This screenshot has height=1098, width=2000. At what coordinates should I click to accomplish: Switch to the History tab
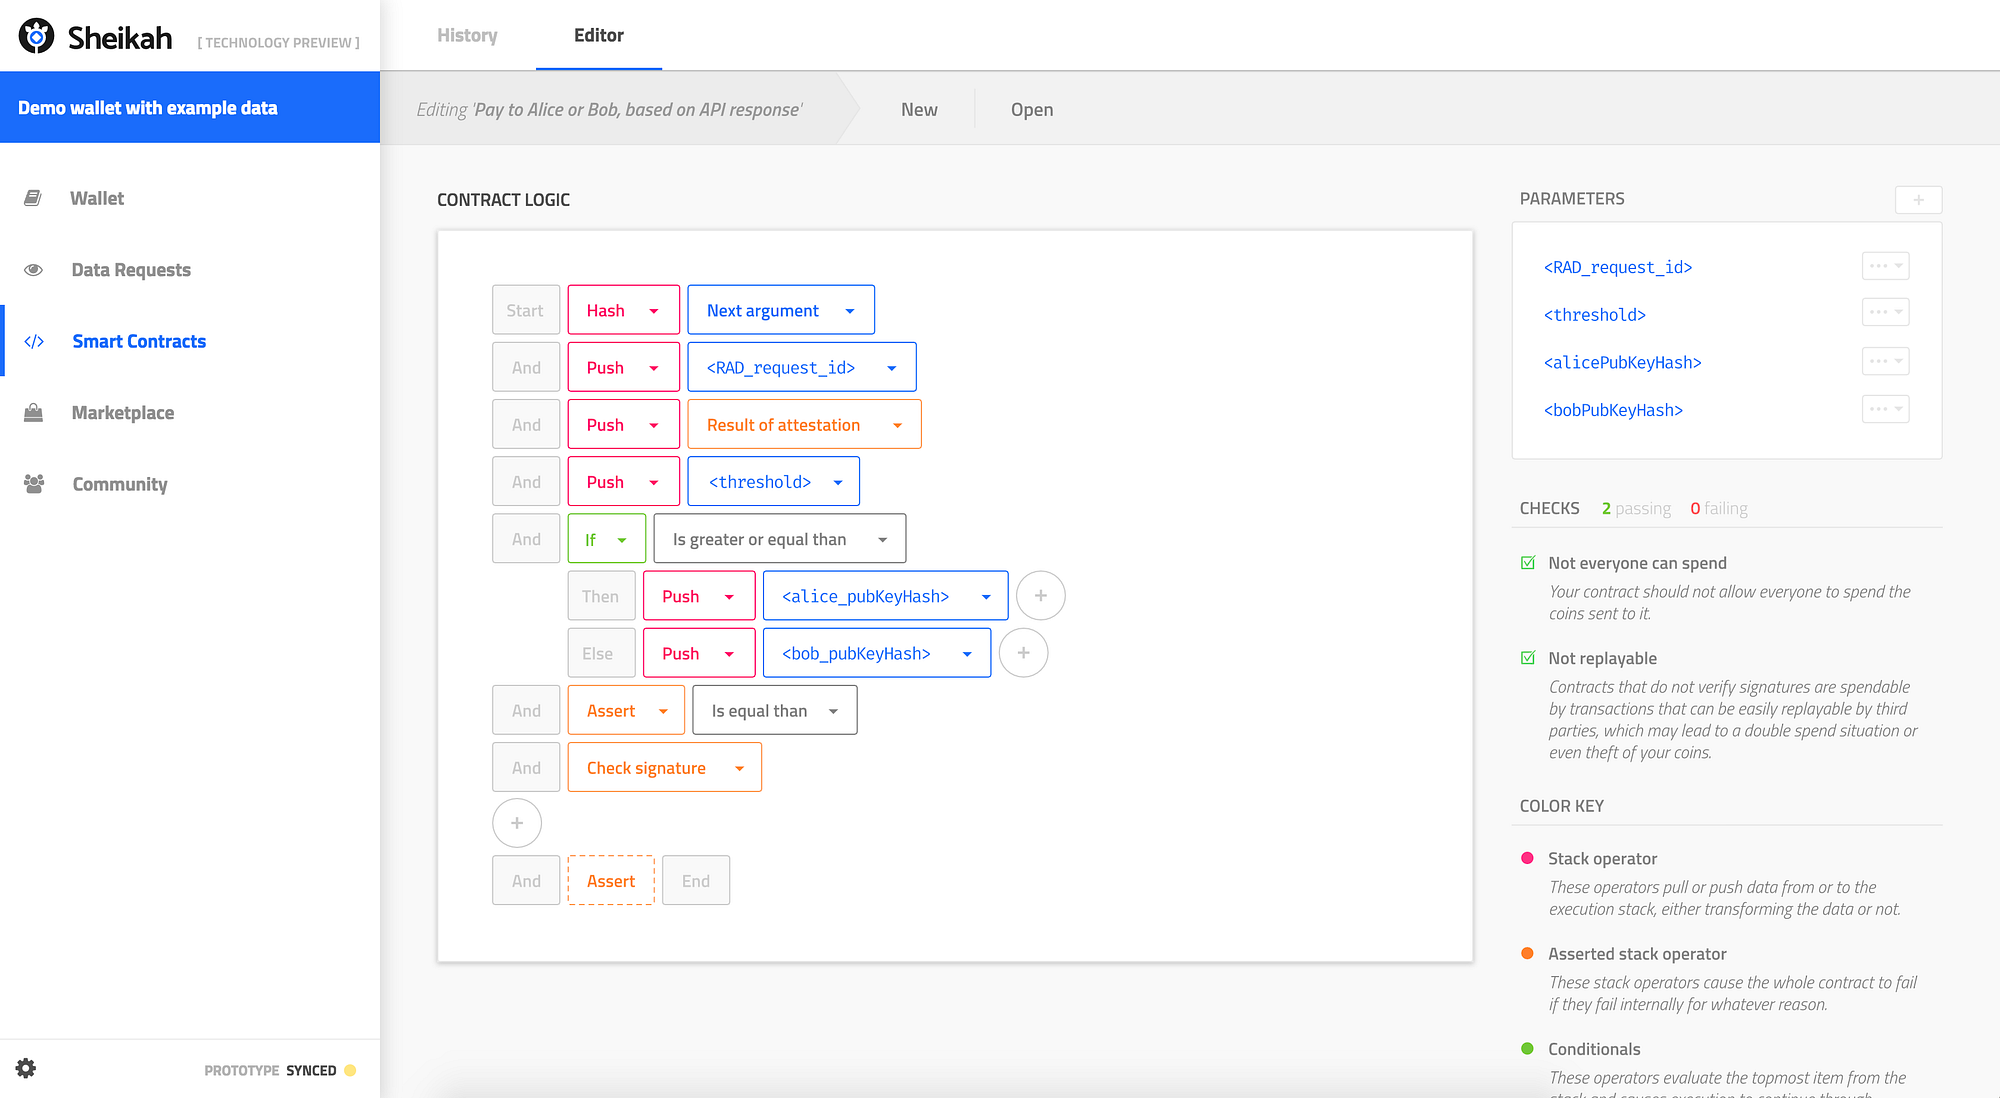tap(467, 36)
